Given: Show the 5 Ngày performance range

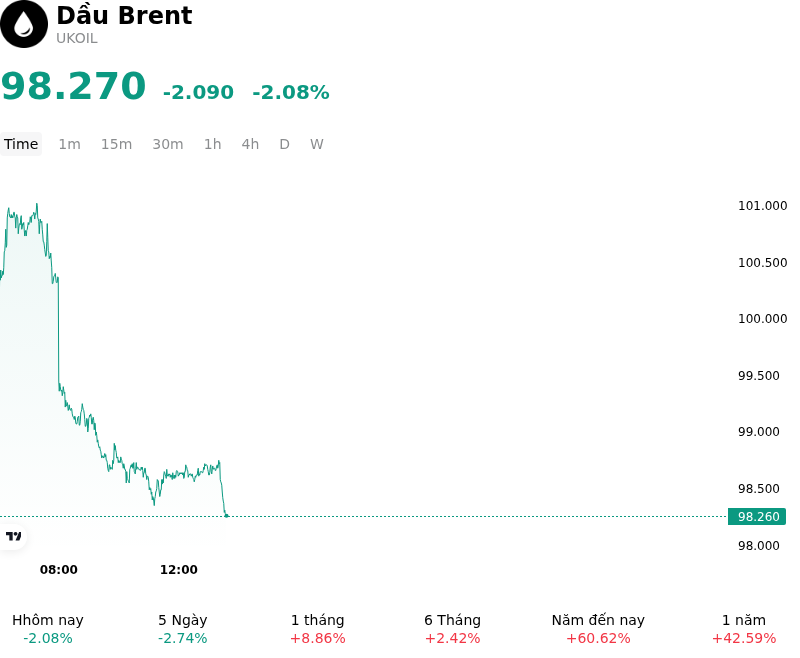Looking at the screenshot, I should pyautogui.click(x=182, y=629).
